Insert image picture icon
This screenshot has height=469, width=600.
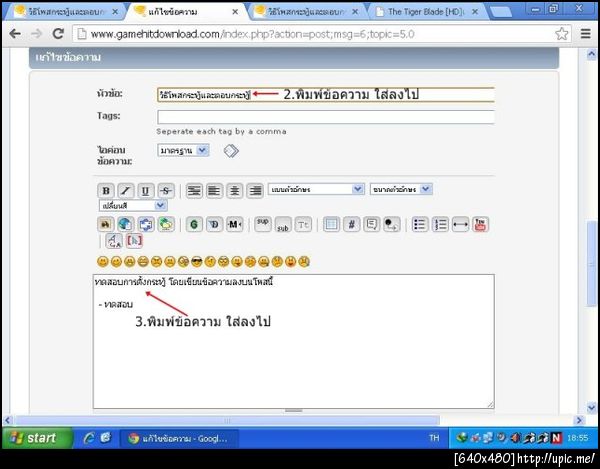pos(146,224)
